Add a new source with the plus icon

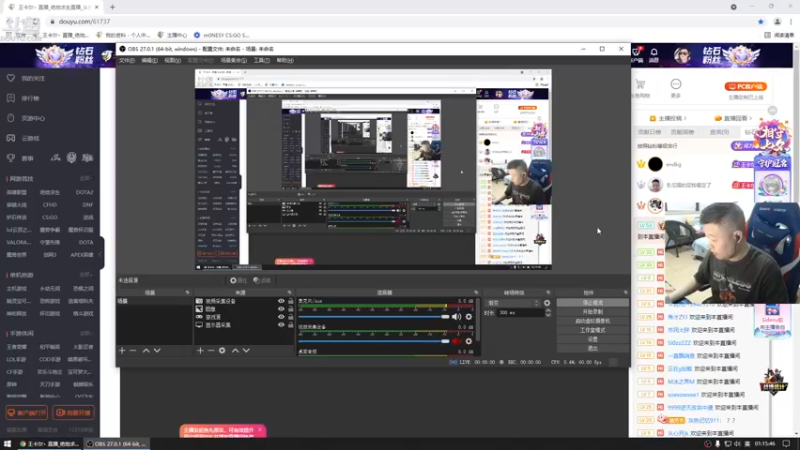[200, 351]
